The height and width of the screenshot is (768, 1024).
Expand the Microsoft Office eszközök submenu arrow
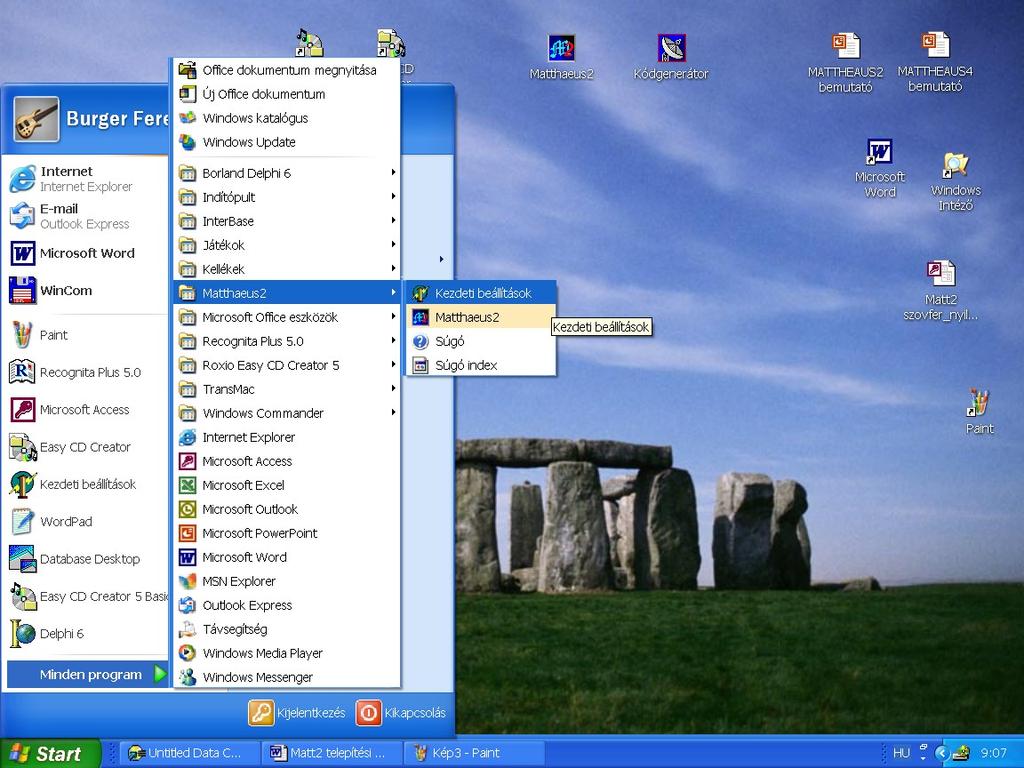[393, 317]
